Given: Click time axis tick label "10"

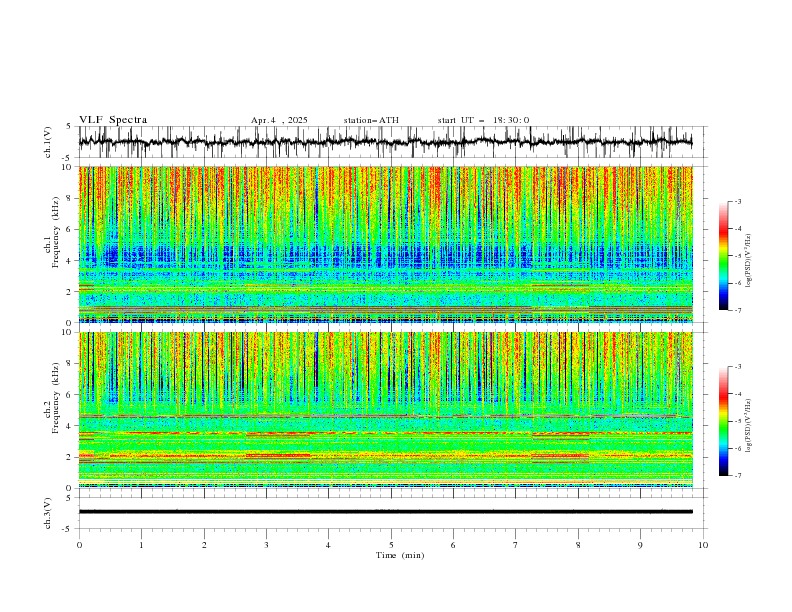Looking at the screenshot, I should click(703, 545).
